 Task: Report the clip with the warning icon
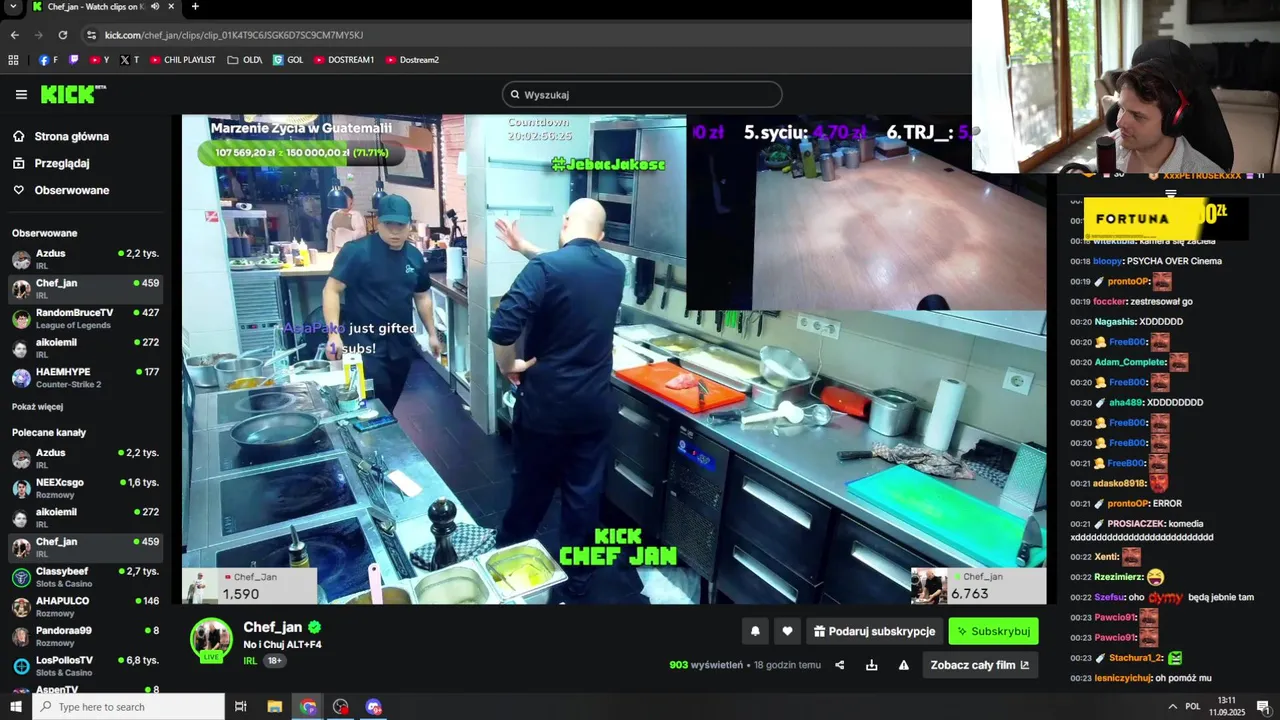pos(904,665)
